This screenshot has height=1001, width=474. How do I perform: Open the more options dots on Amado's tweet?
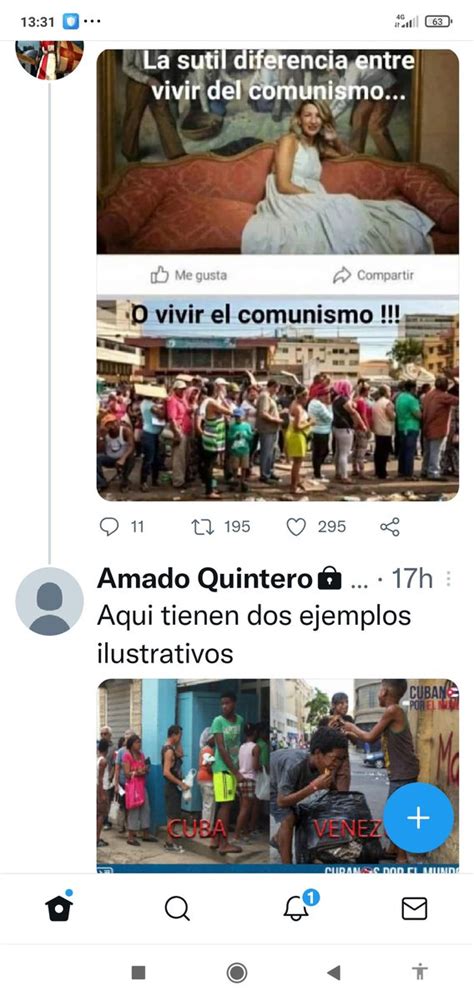click(x=448, y=578)
